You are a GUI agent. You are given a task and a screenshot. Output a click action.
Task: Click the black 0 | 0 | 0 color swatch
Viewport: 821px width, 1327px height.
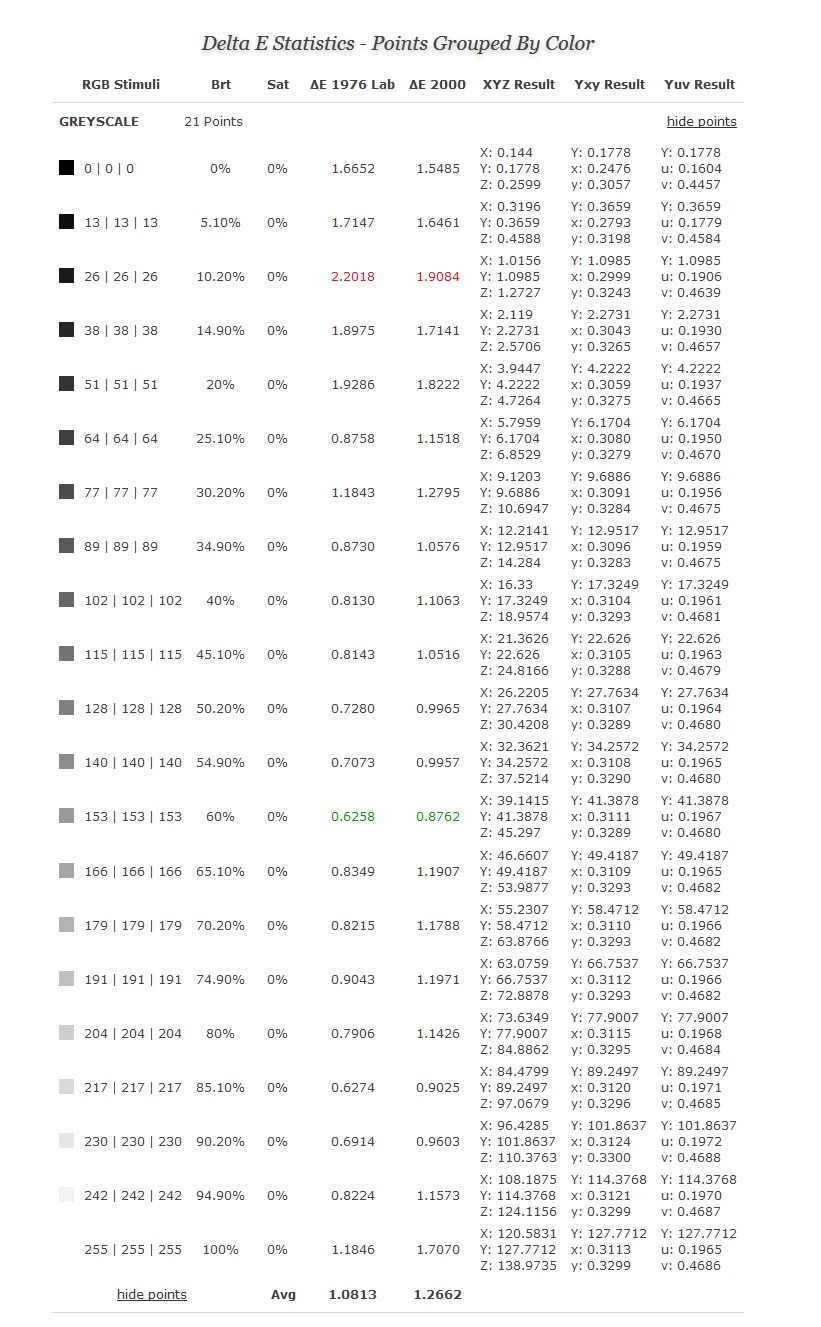tap(67, 168)
